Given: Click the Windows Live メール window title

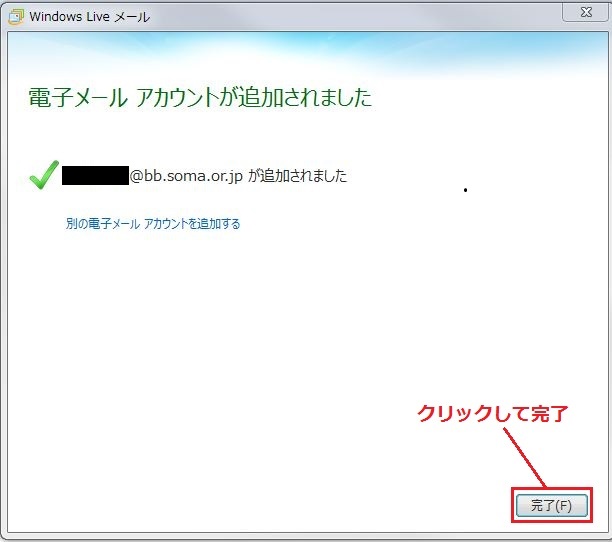Looking at the screenshot, I should 89,17.
